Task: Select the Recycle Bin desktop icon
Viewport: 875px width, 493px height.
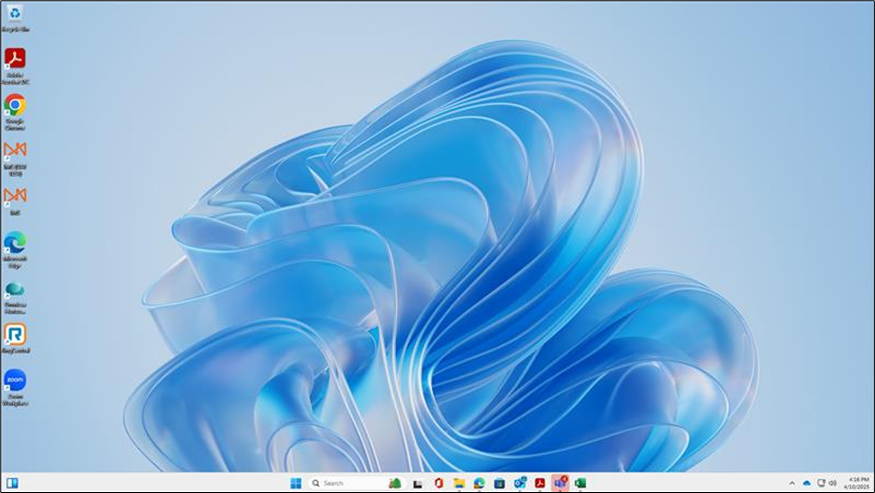Action: (14, 14)
